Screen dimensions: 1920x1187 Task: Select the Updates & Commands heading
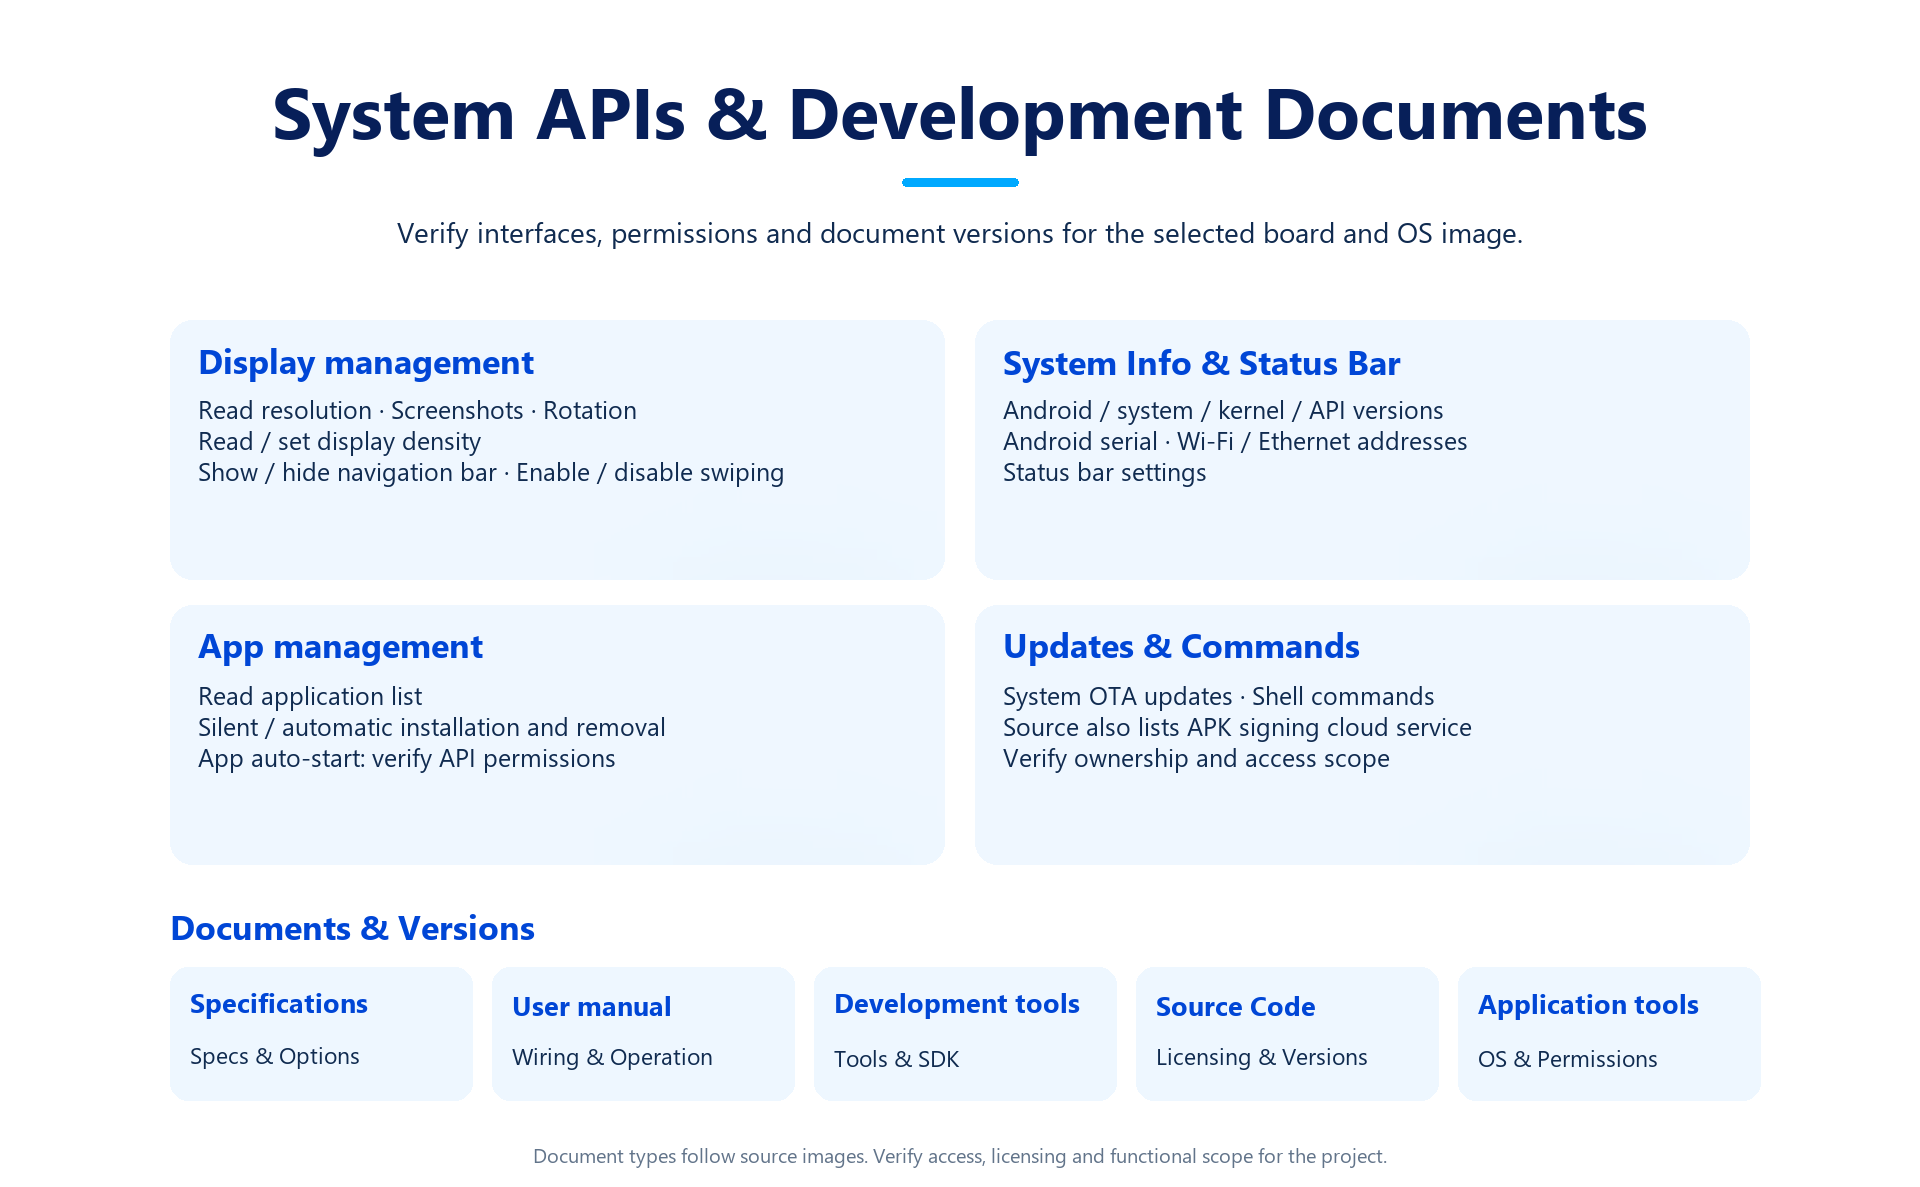coord(1181,647)
